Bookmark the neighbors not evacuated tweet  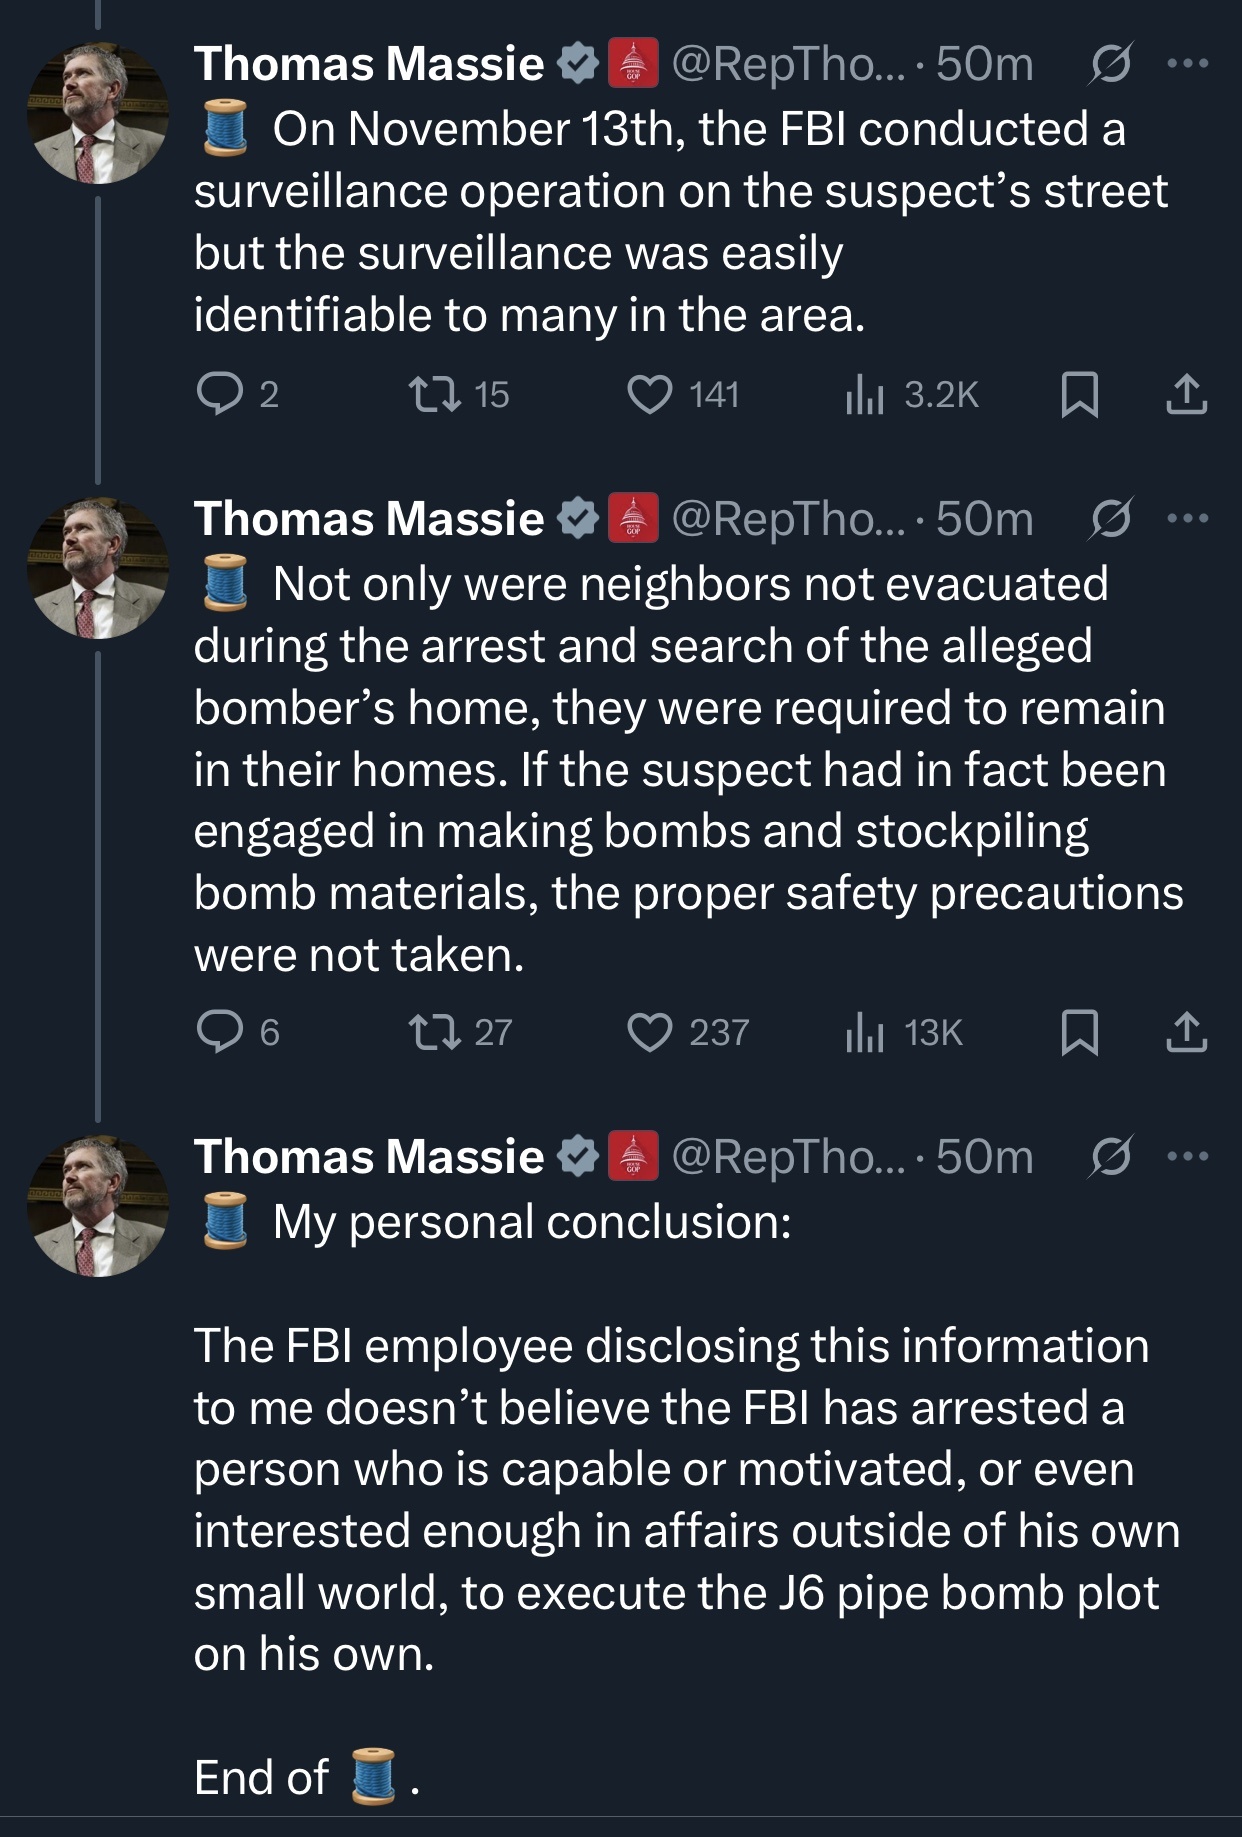(x=1079, y=1032)
